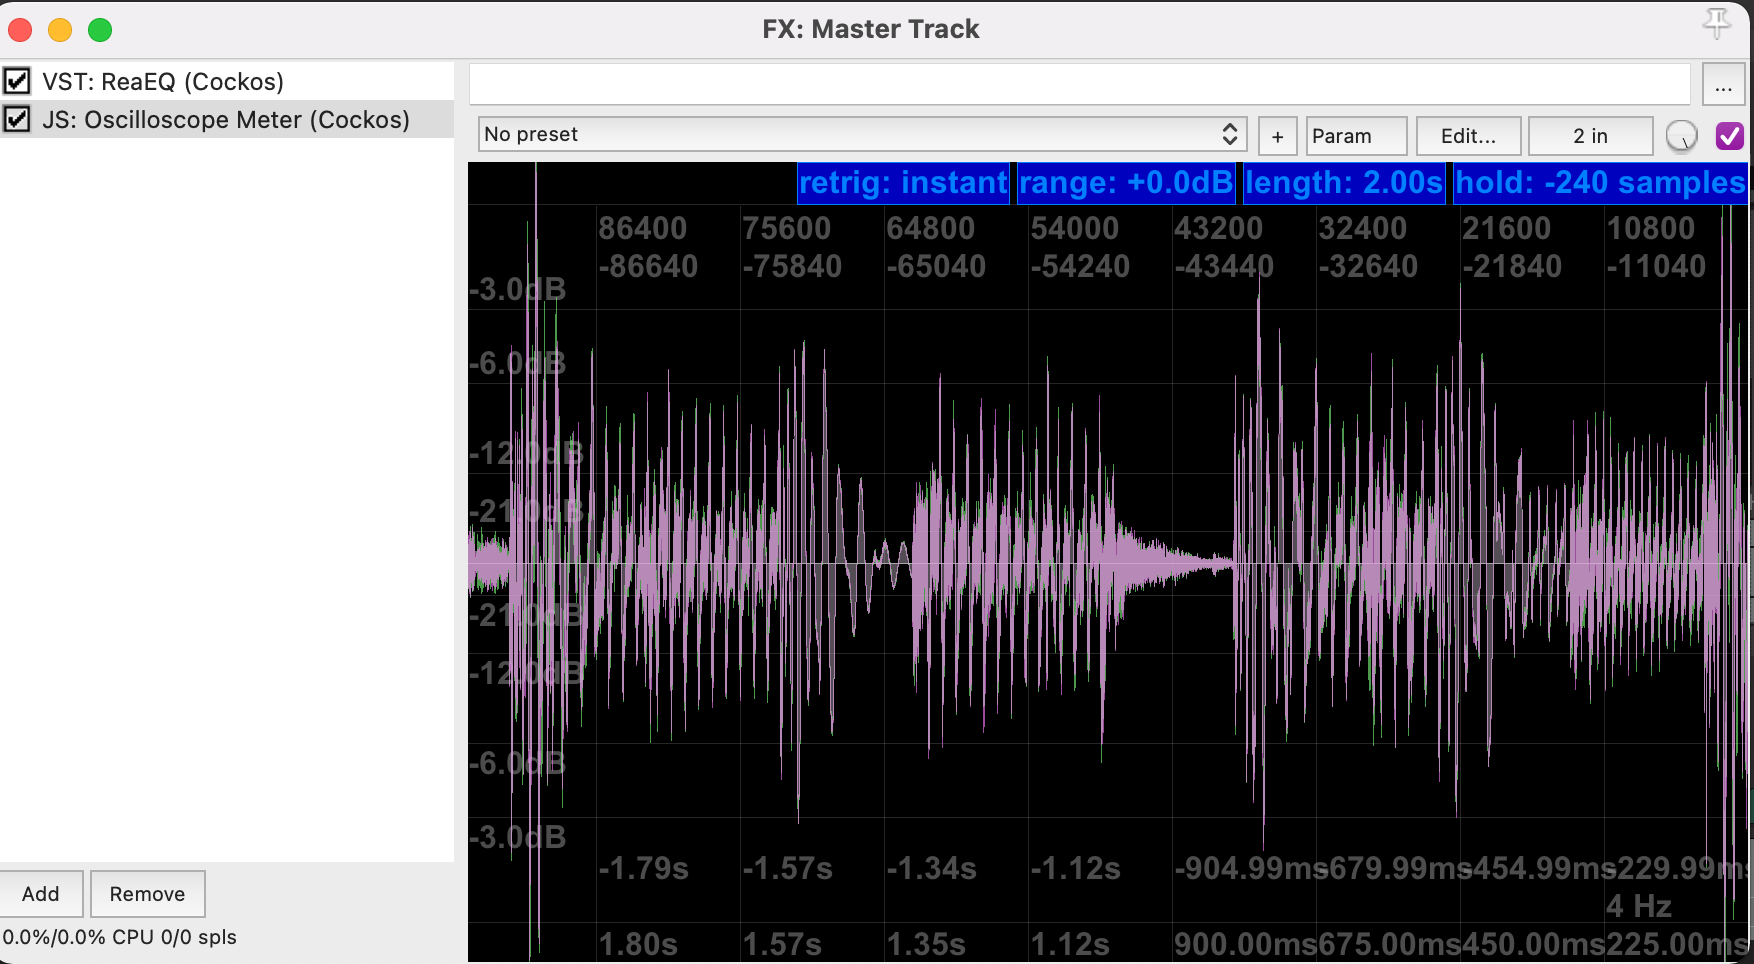Click the FX comment text field
1754x964 pixels.
[x=1080, y=84]
